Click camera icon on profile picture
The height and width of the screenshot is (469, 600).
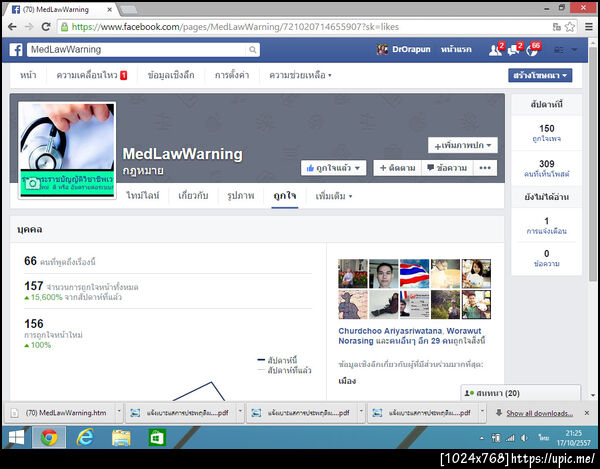pos(33,184)
